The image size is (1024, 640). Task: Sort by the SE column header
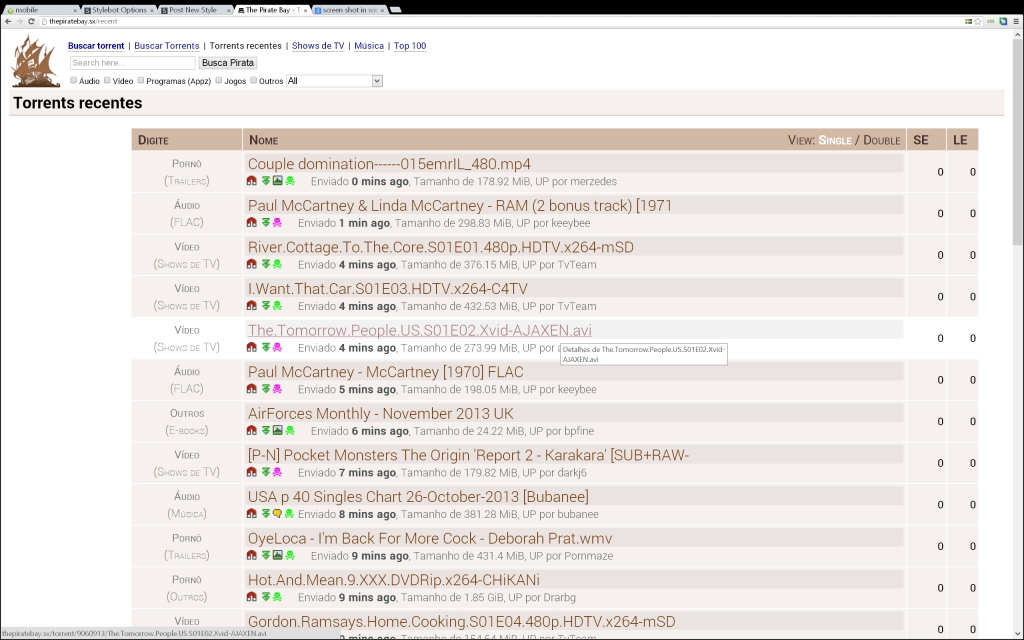point(921,140)
